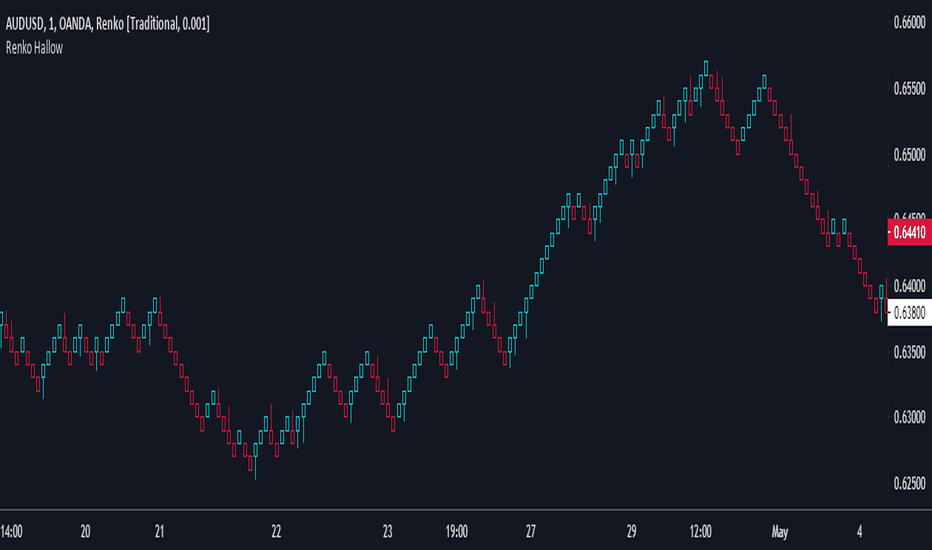Click the 12:00 time axis label
This screenshot has height=550, width=932.
tap(701, 532)
